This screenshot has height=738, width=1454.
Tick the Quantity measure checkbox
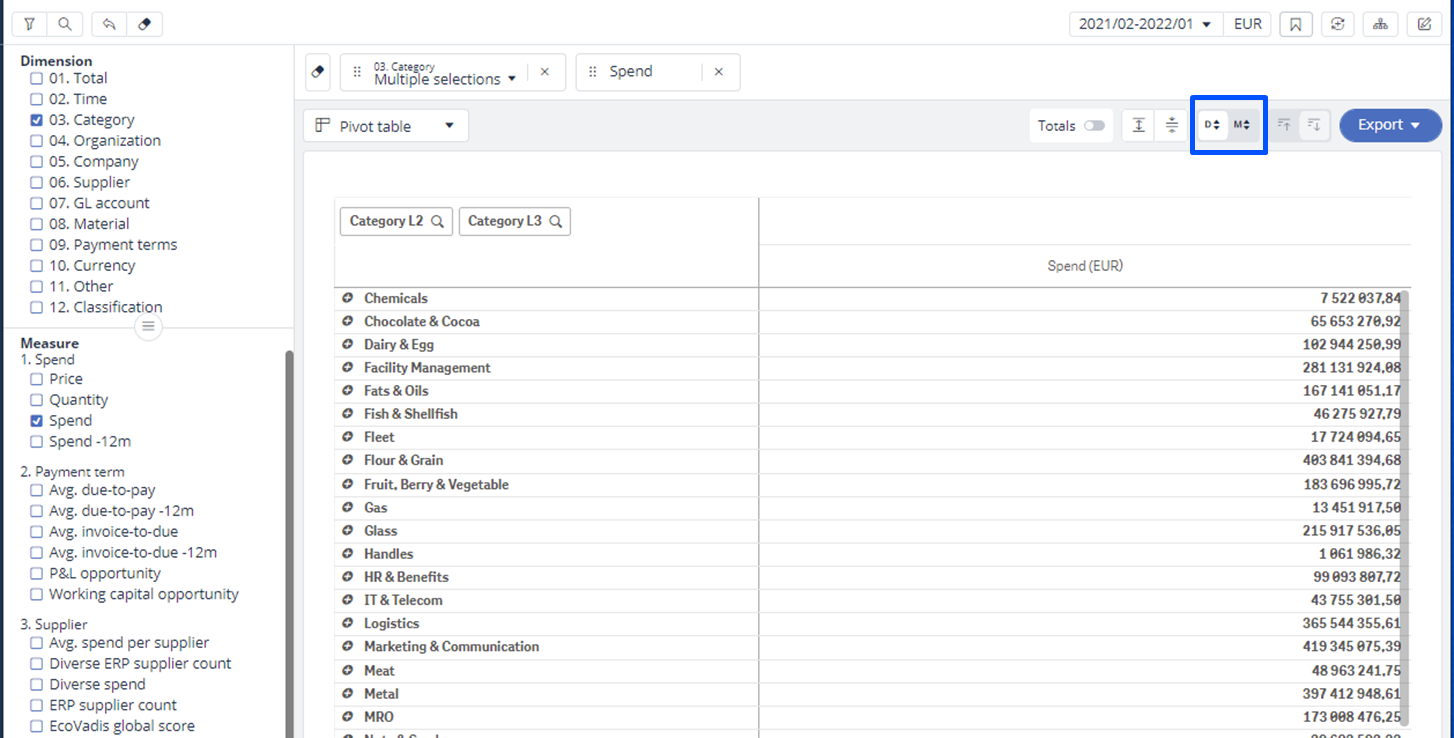point(37,400)
